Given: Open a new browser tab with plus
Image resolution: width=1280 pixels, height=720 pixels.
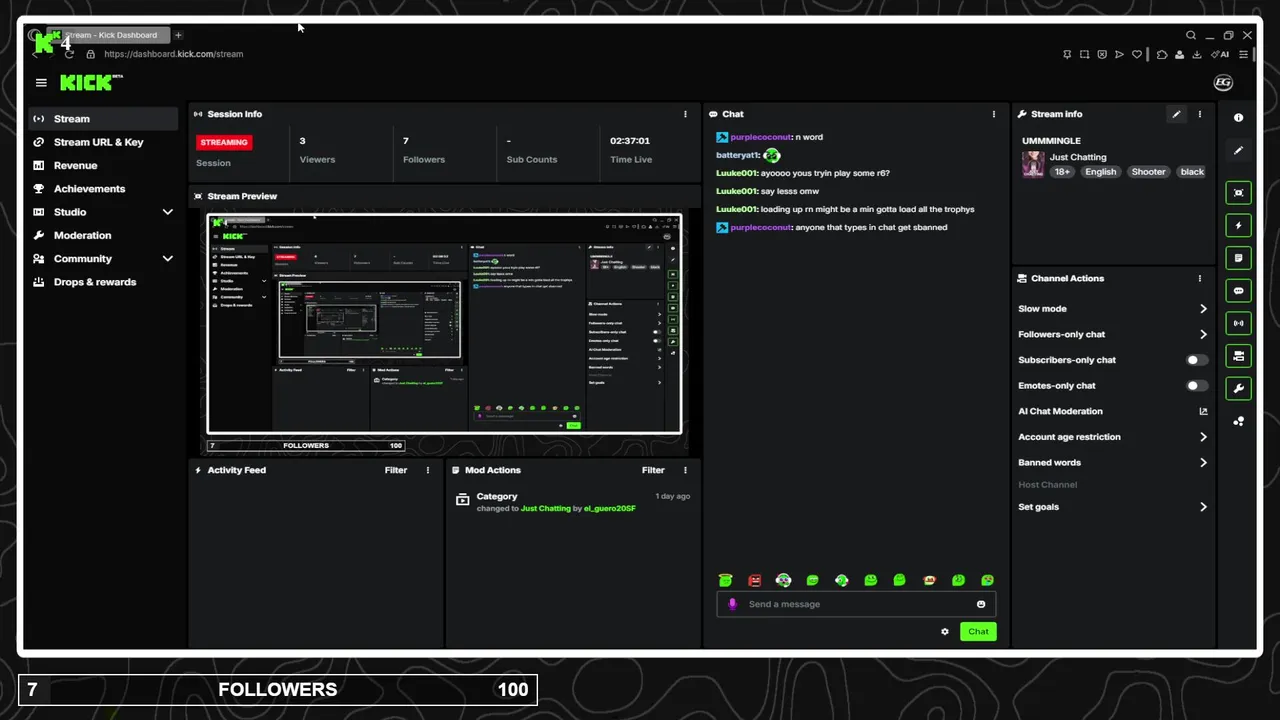Looking at the screenshot, I should tap(178, 35).
